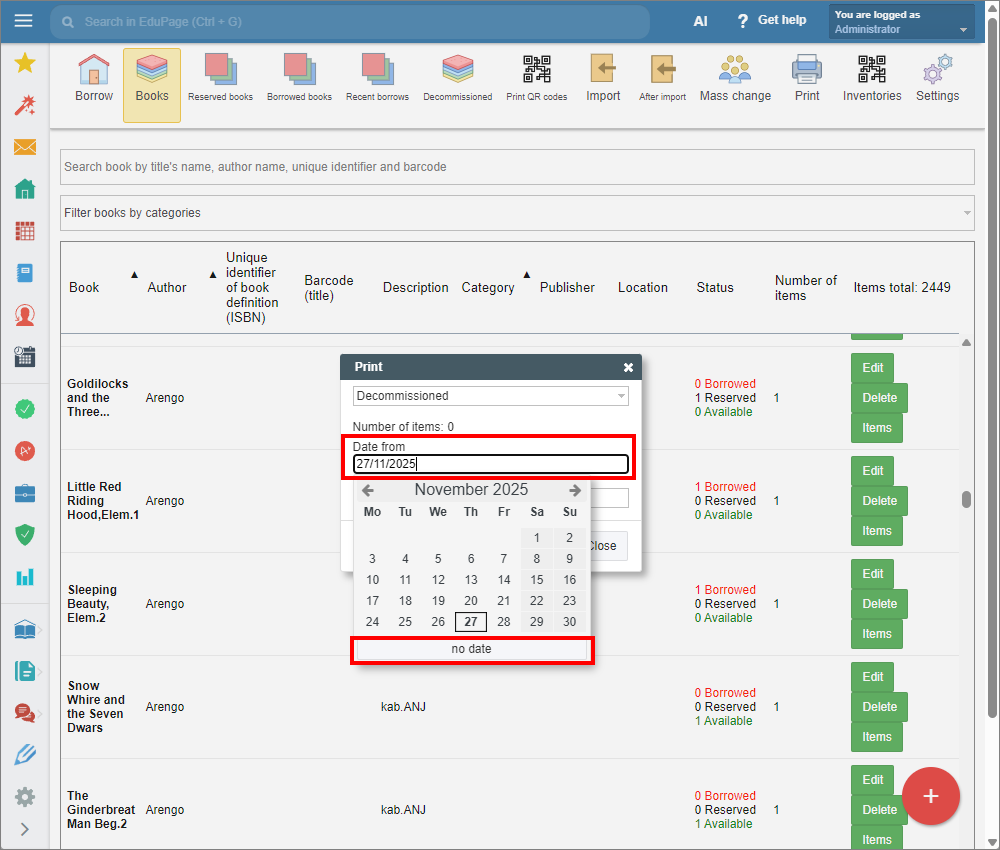
Task: Open Borrowed books tab
Action: pyautogui.click(x=299, y=79)
